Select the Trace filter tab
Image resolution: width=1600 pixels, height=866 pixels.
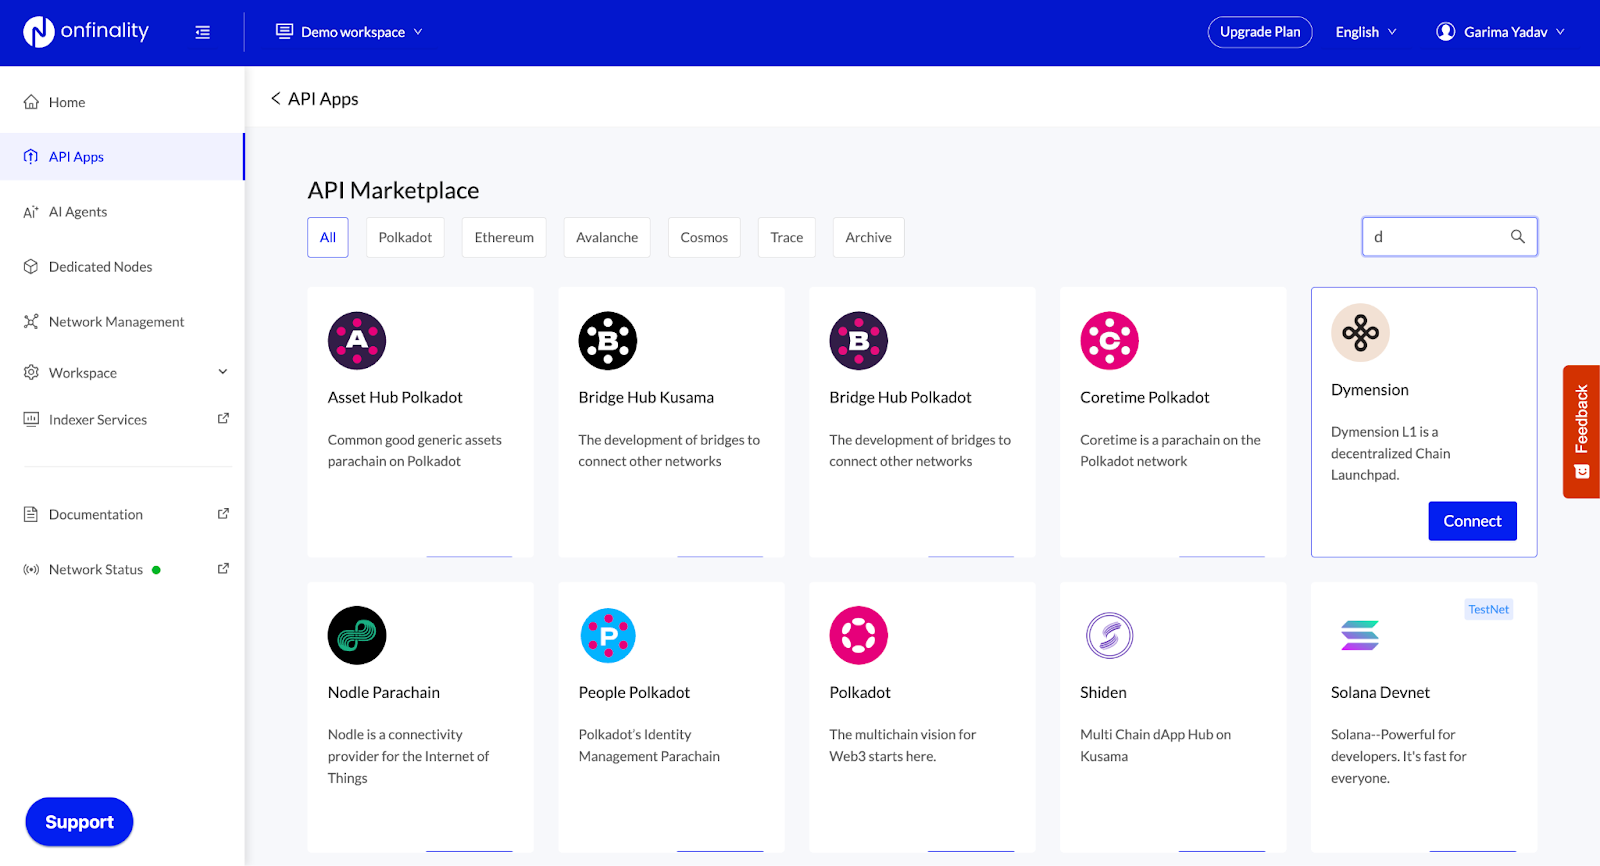(x=787, y=238)
